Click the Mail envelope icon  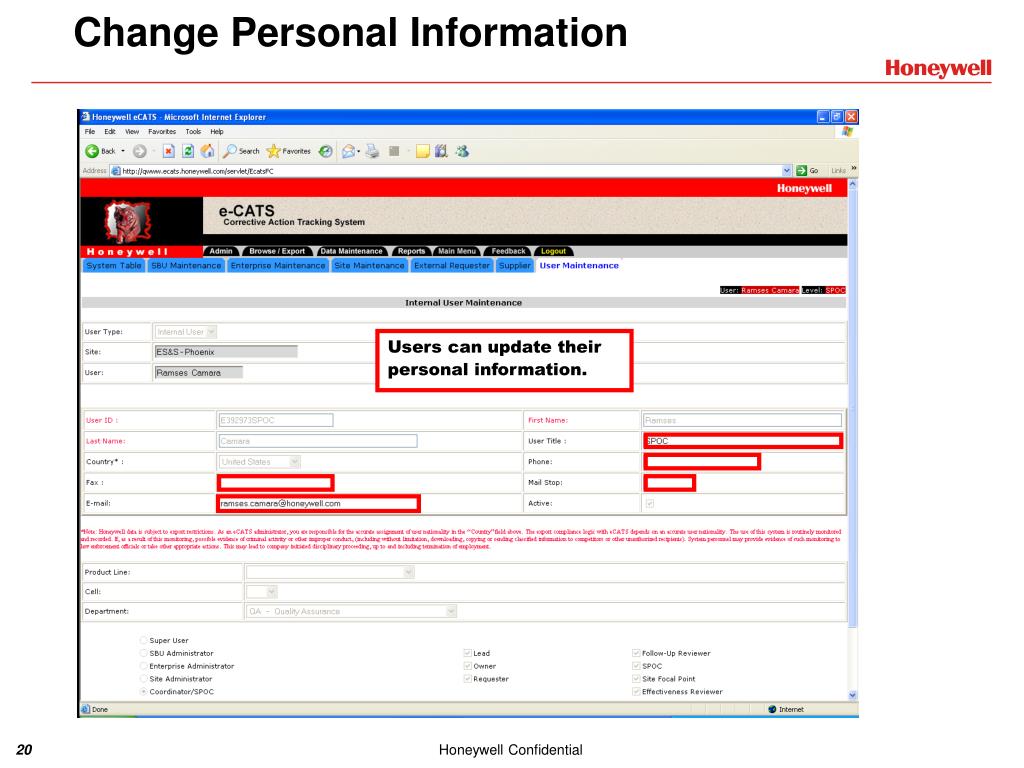tap(349, 152)
